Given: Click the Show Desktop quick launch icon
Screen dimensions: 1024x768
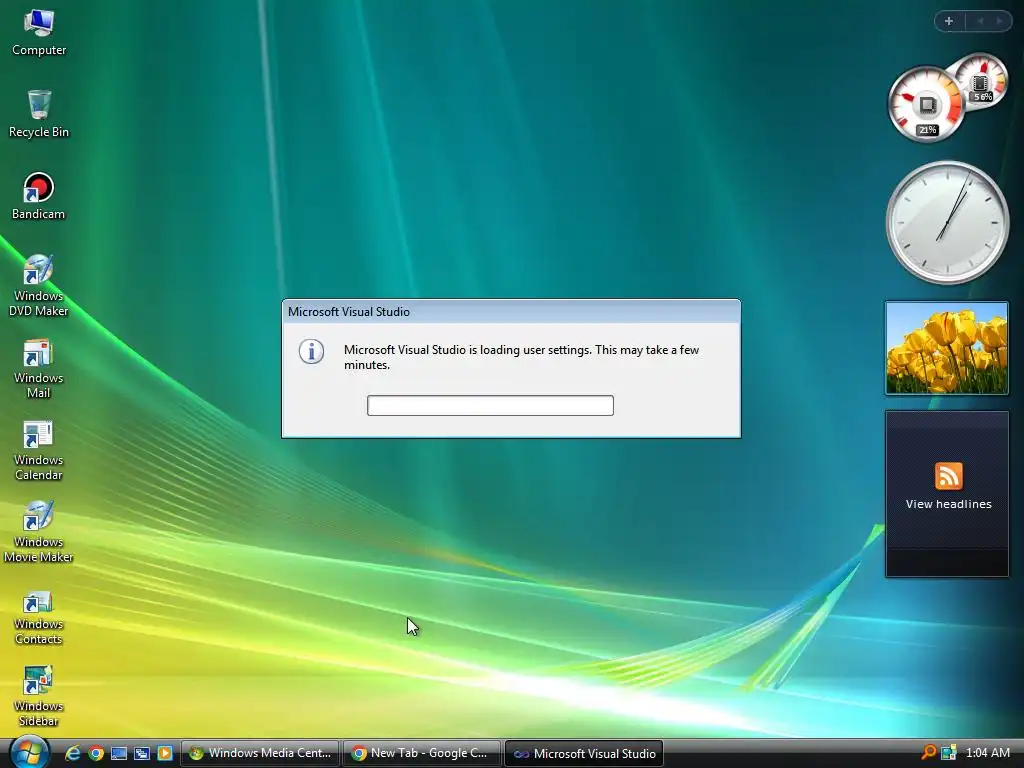Looking at the screenshot, I should [119, 753].
